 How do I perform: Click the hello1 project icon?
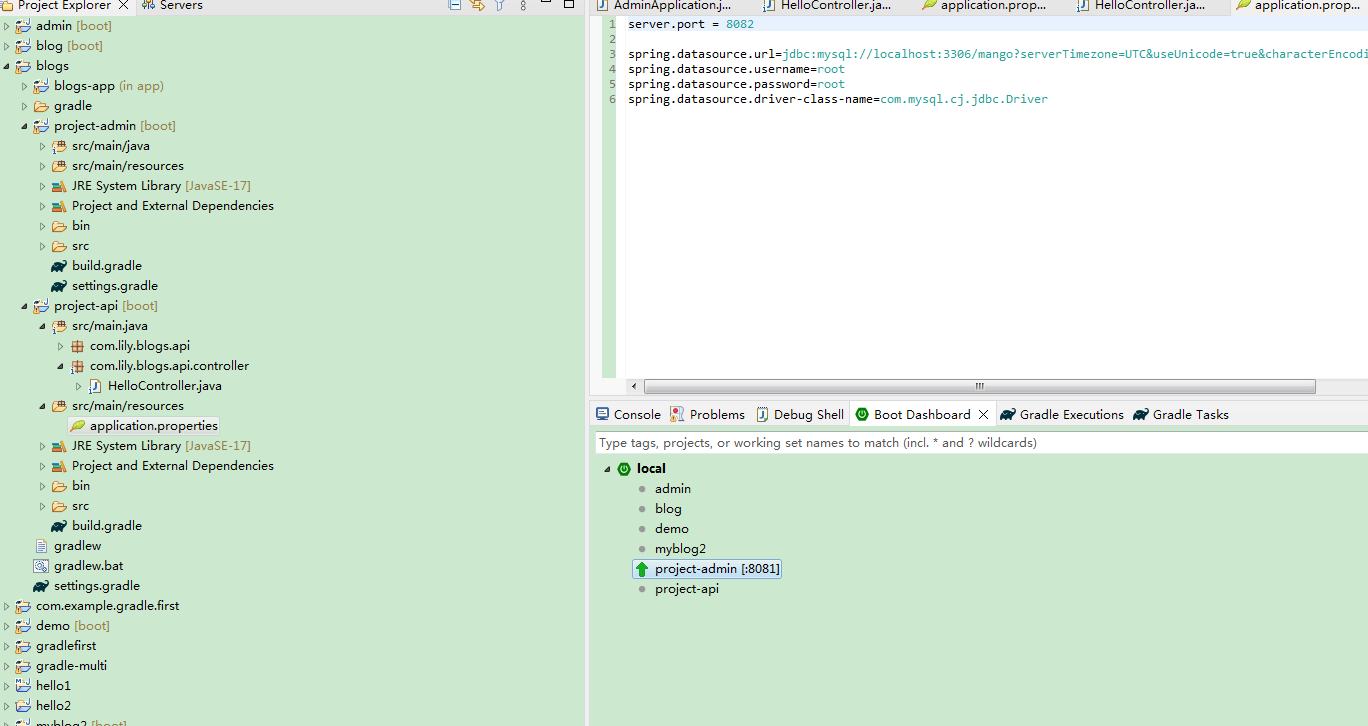coord(23,686)
